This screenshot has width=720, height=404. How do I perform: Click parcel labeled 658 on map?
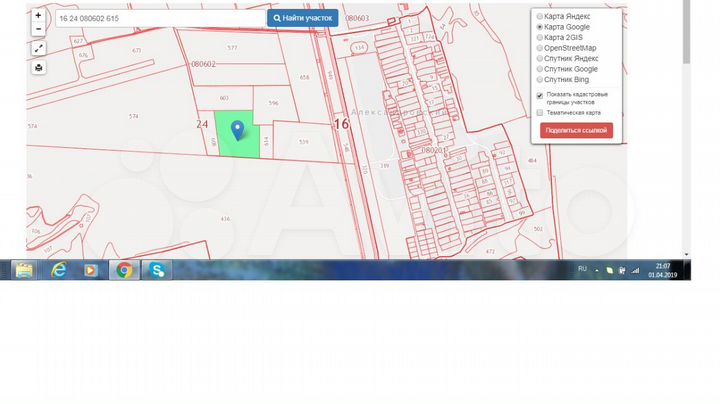click(304, 78)
